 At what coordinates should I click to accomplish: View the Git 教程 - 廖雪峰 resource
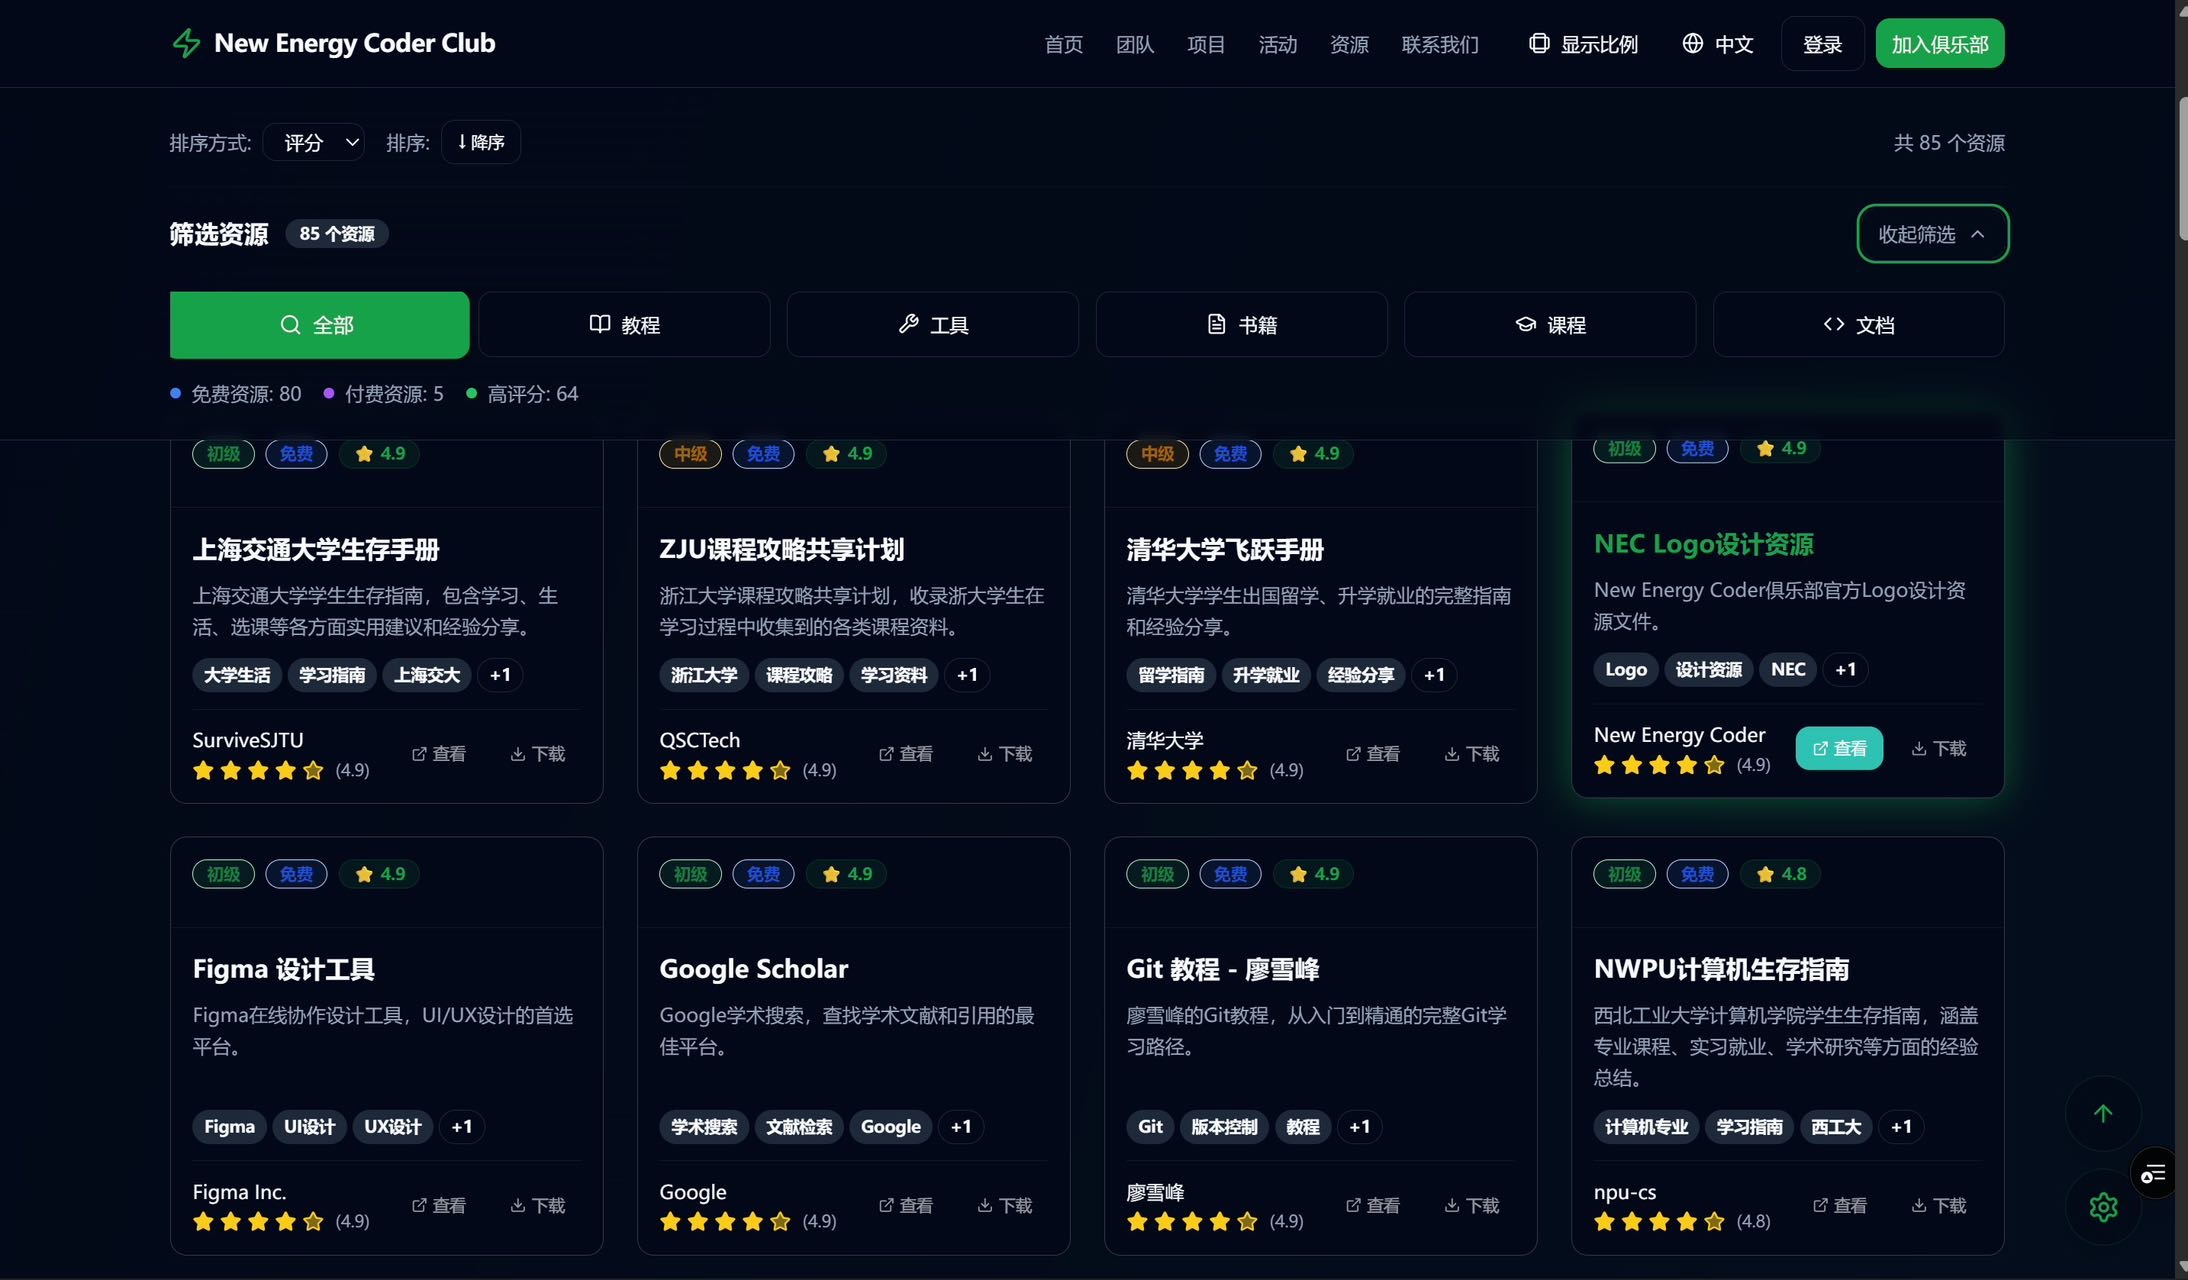[1373, 1206]
